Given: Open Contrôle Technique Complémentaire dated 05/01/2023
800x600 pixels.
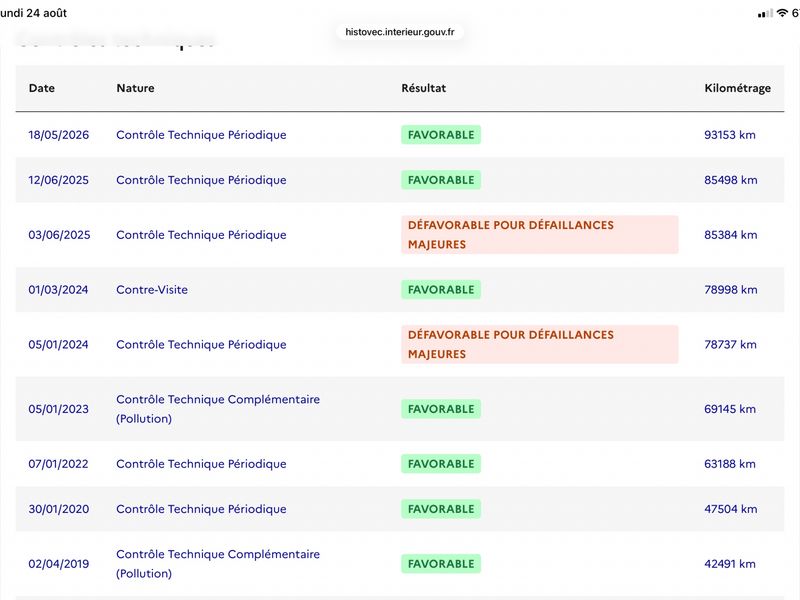Looking at the screenshot, I should (218, 409).
